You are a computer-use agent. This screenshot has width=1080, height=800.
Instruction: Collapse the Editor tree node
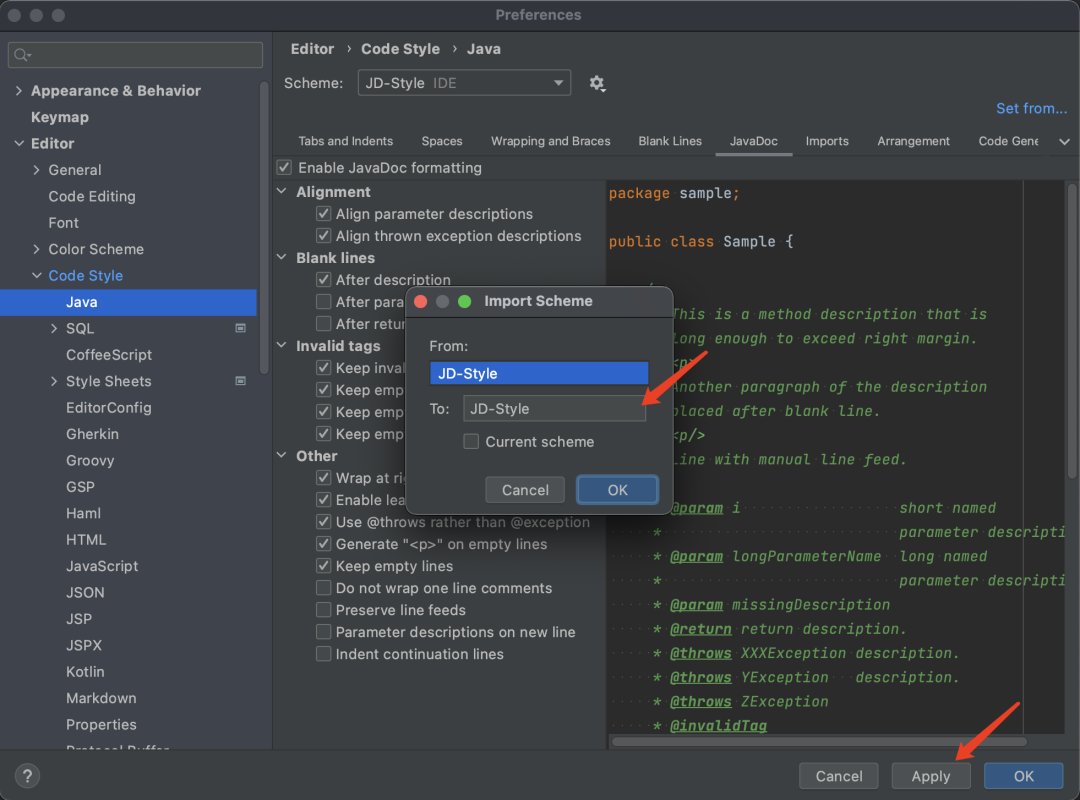[19, 143]
